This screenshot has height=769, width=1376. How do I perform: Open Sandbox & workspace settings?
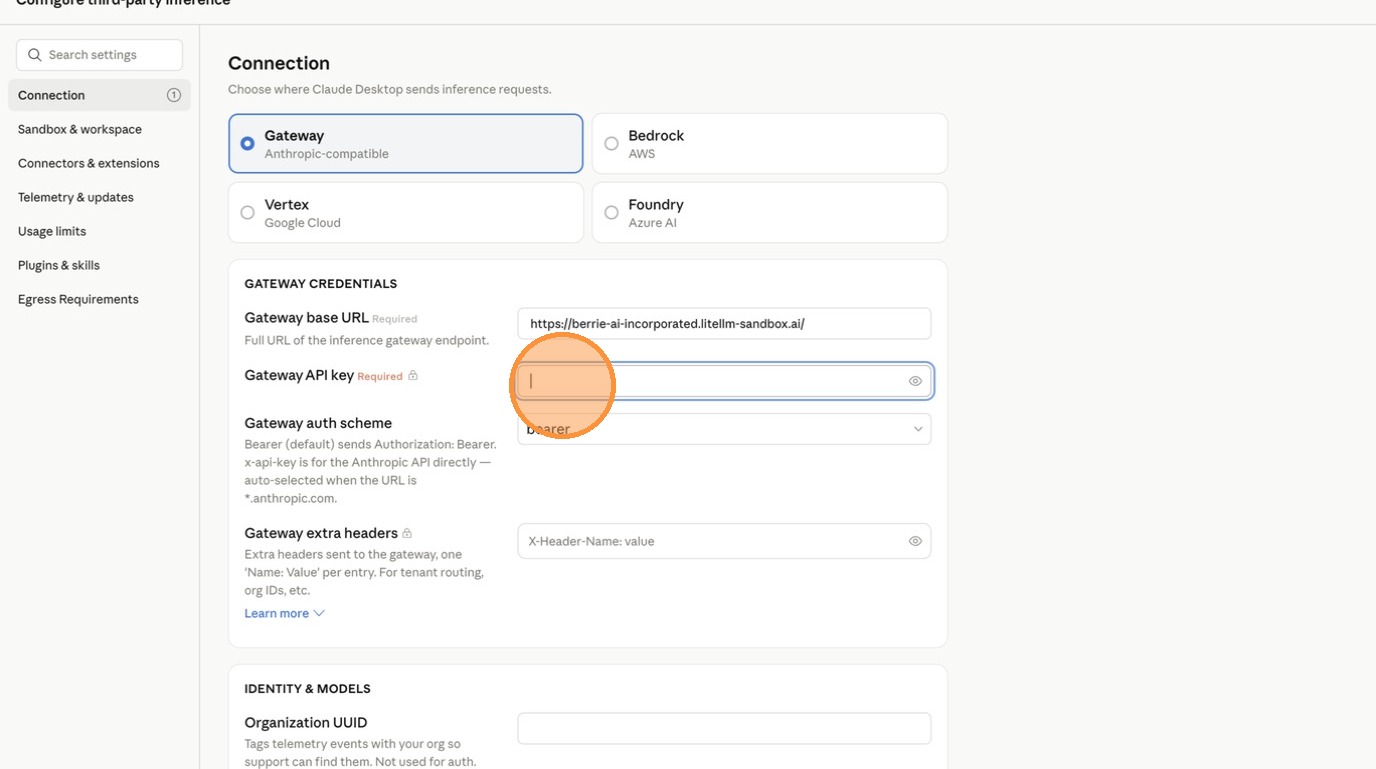click(80, 129)
